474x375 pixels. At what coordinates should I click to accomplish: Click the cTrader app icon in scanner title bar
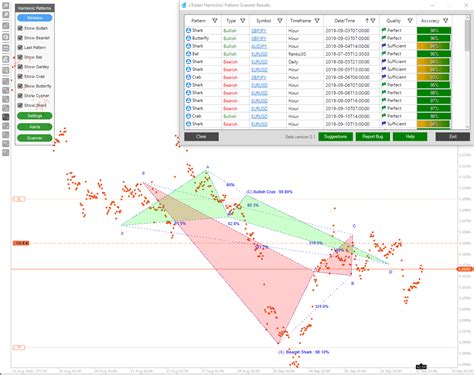point(184,5)
